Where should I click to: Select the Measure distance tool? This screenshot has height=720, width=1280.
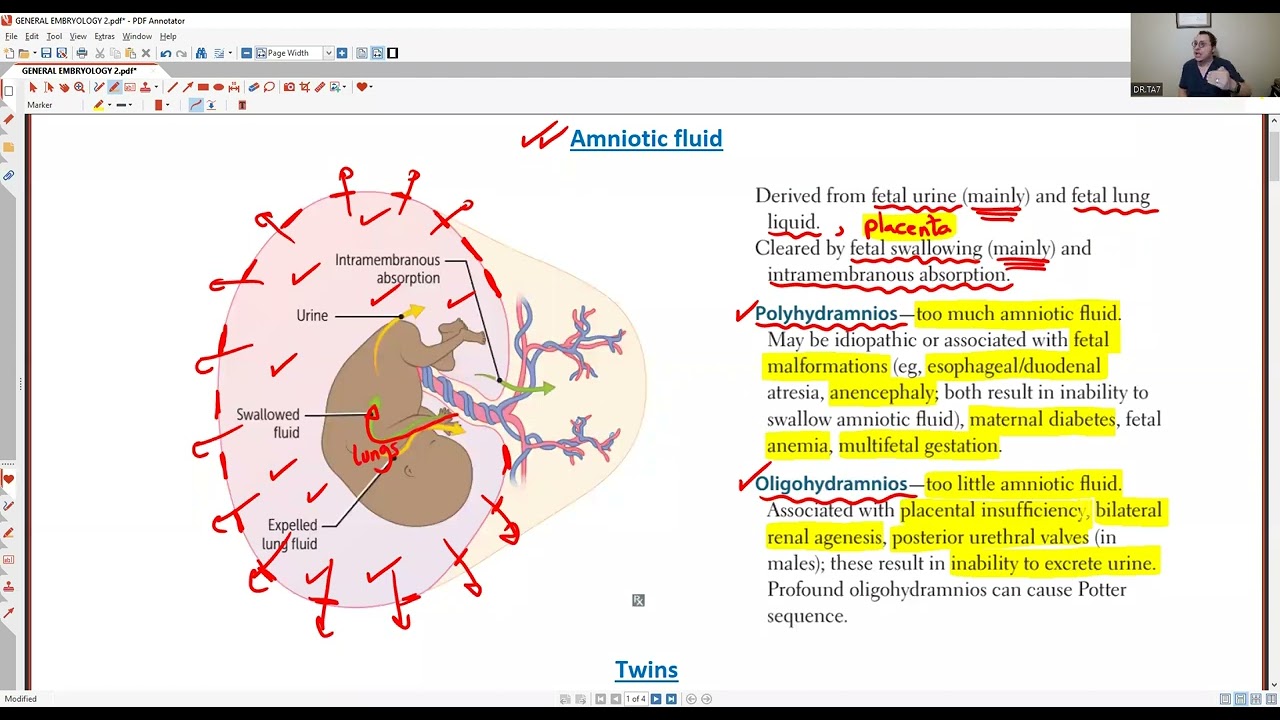click(x=234, y=87)
